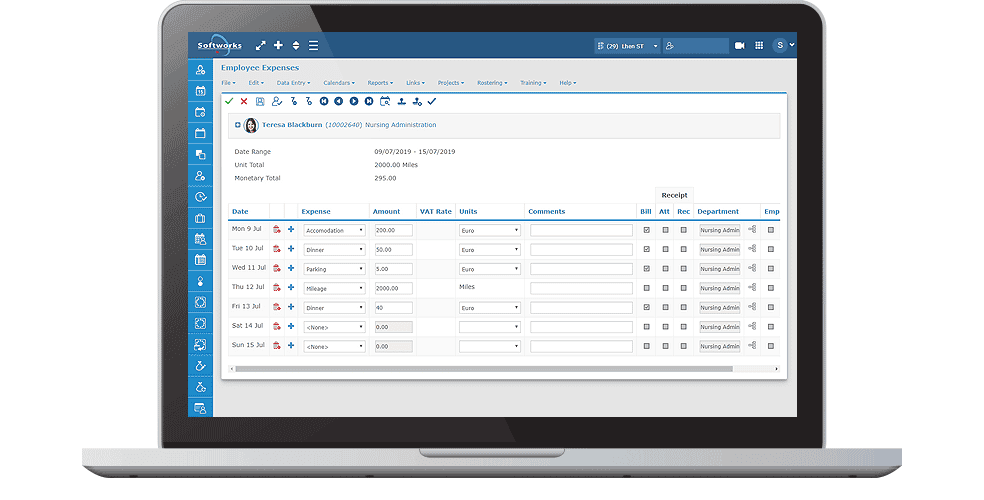This screenshot has width=984, height=500.
Task: Open the (29) Uen ST header dropdown
Action: [627, 46]
